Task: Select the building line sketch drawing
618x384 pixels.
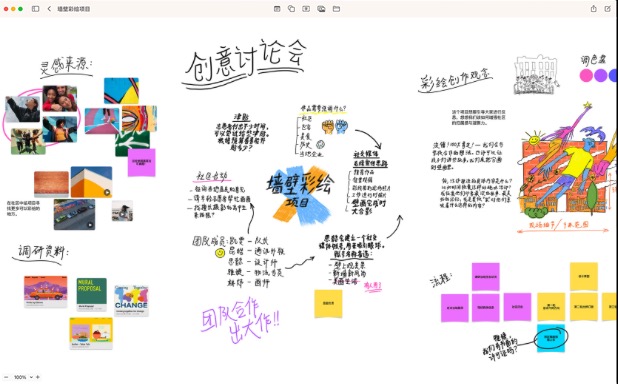Action: point(536,75)
